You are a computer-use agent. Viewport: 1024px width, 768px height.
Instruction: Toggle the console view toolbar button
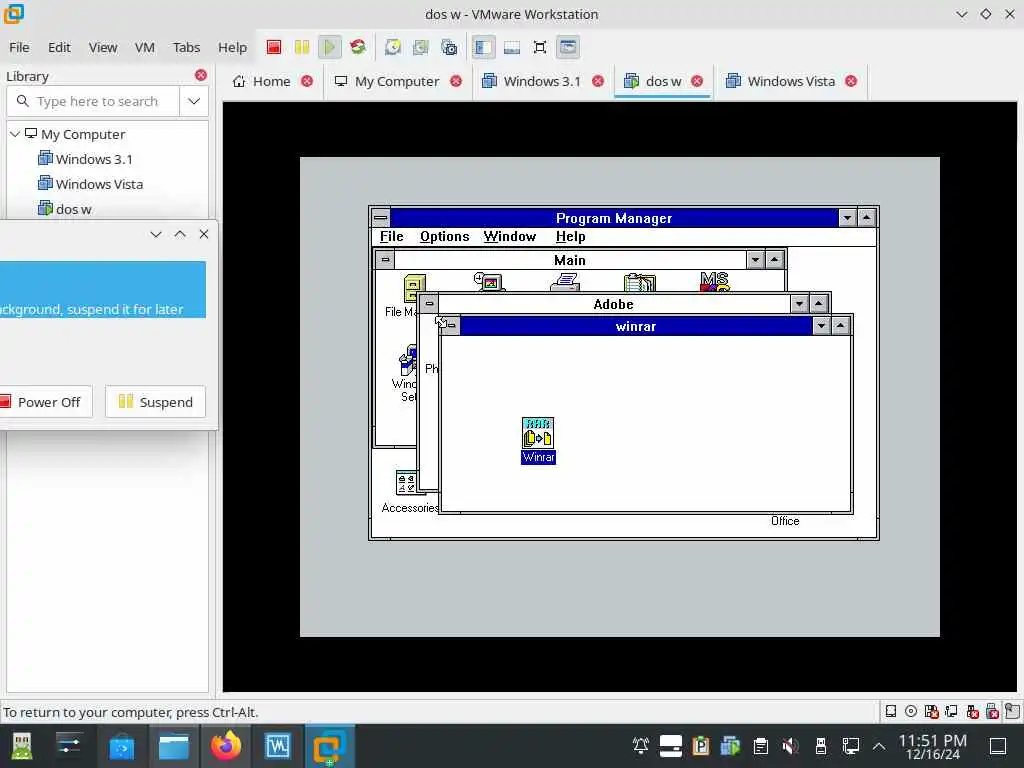point(568,47)
